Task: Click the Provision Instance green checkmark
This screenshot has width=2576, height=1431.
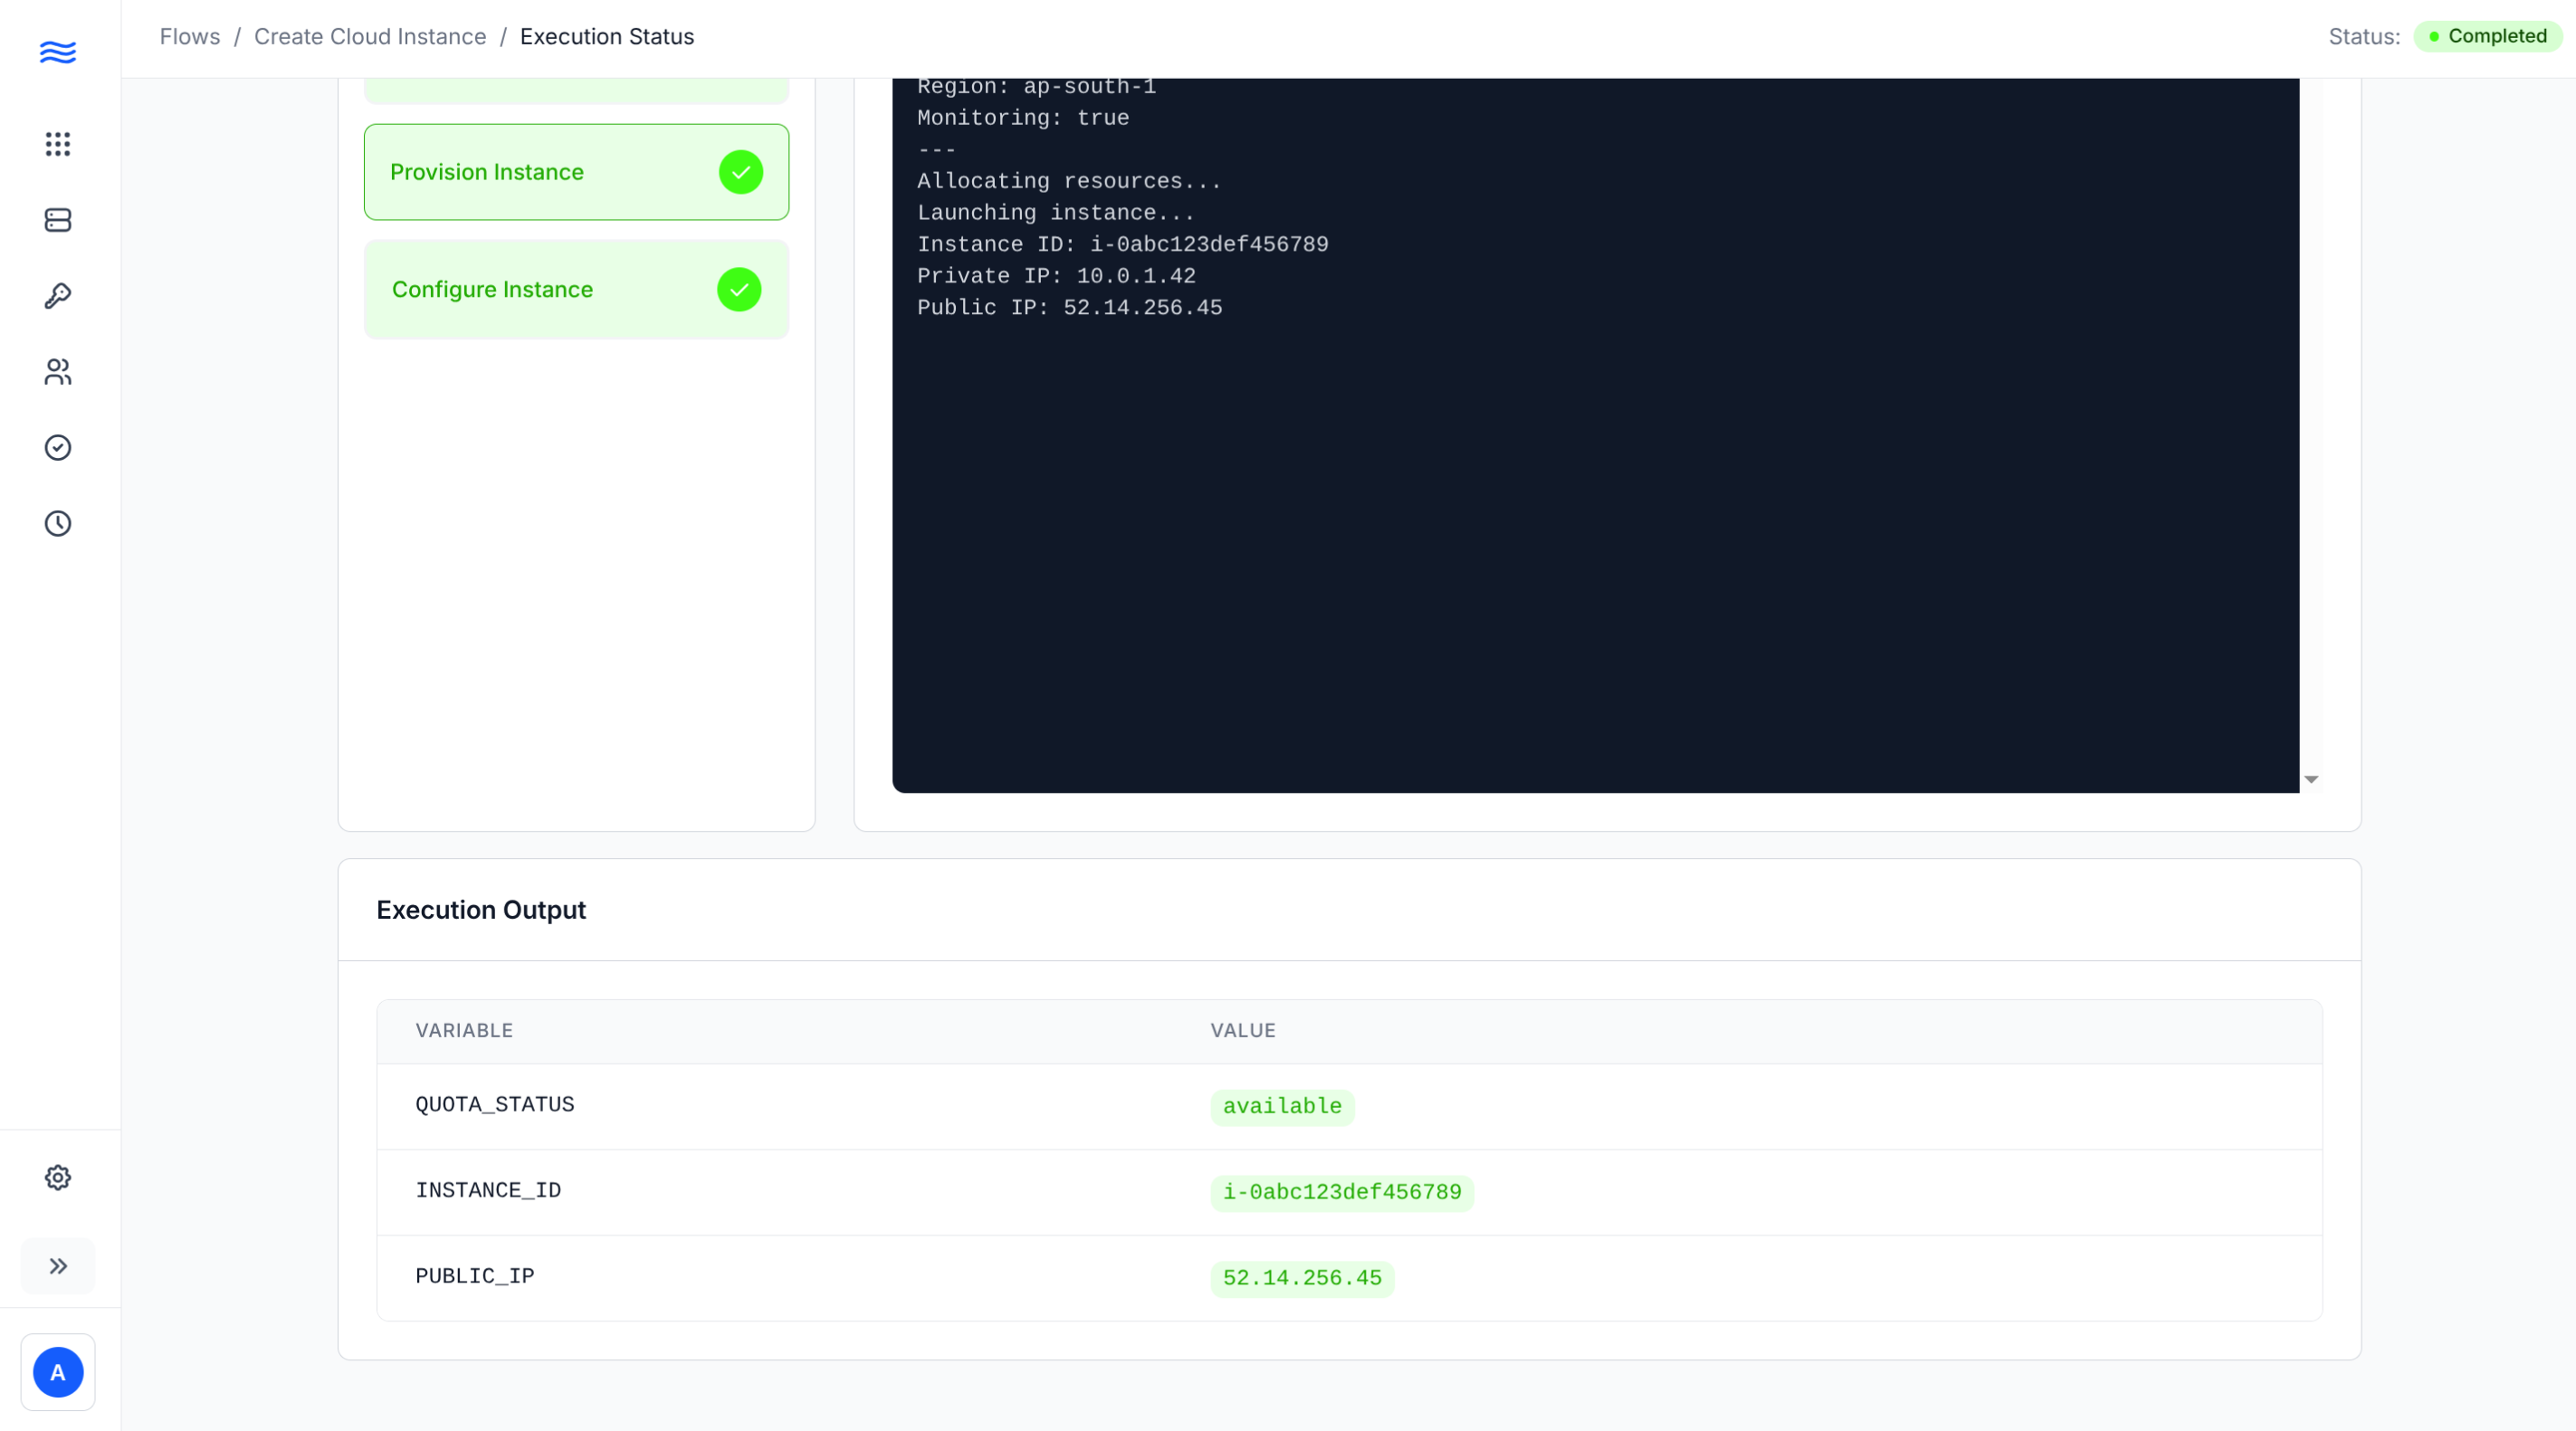Action: coord(741,172)
